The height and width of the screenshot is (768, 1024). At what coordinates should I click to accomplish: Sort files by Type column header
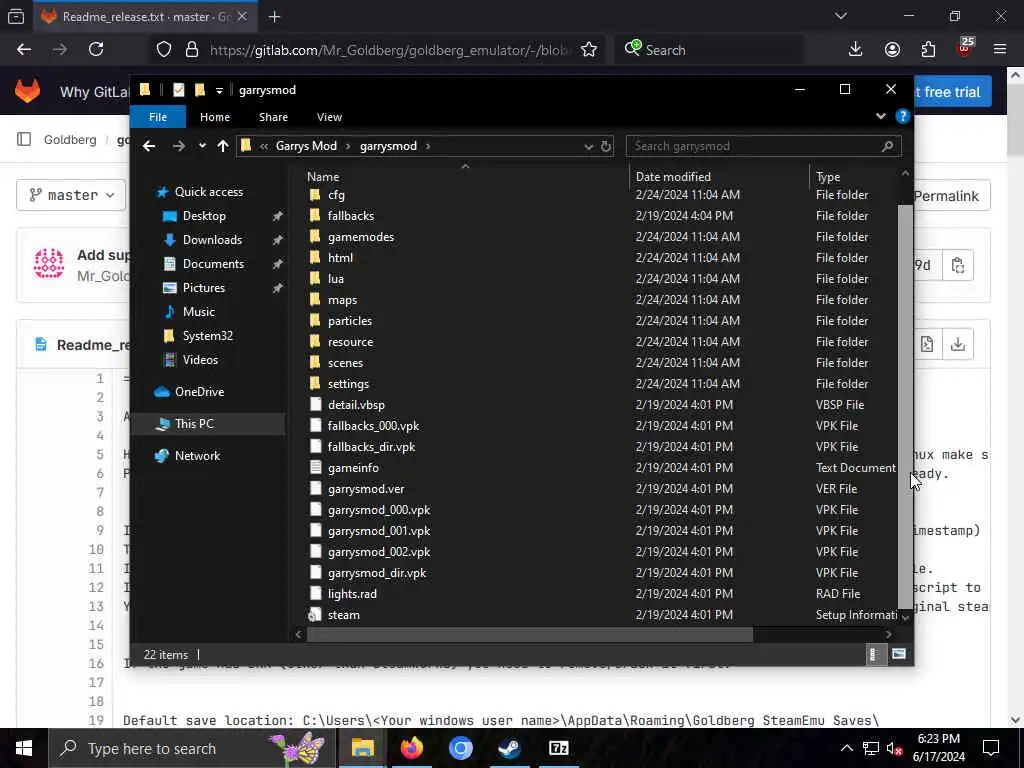coord(828,176)
